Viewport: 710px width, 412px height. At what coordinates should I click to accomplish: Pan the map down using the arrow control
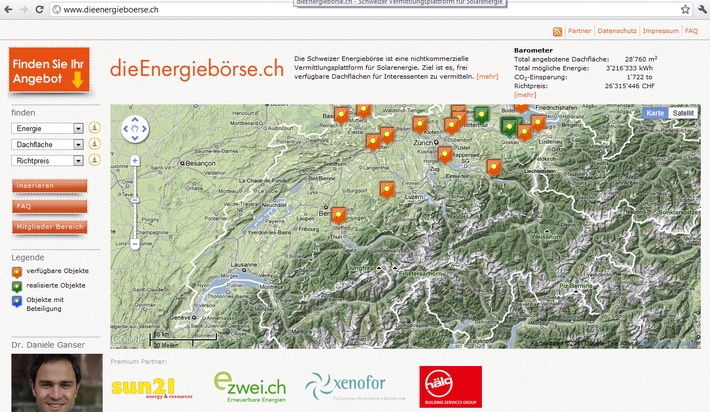[135, 138]
